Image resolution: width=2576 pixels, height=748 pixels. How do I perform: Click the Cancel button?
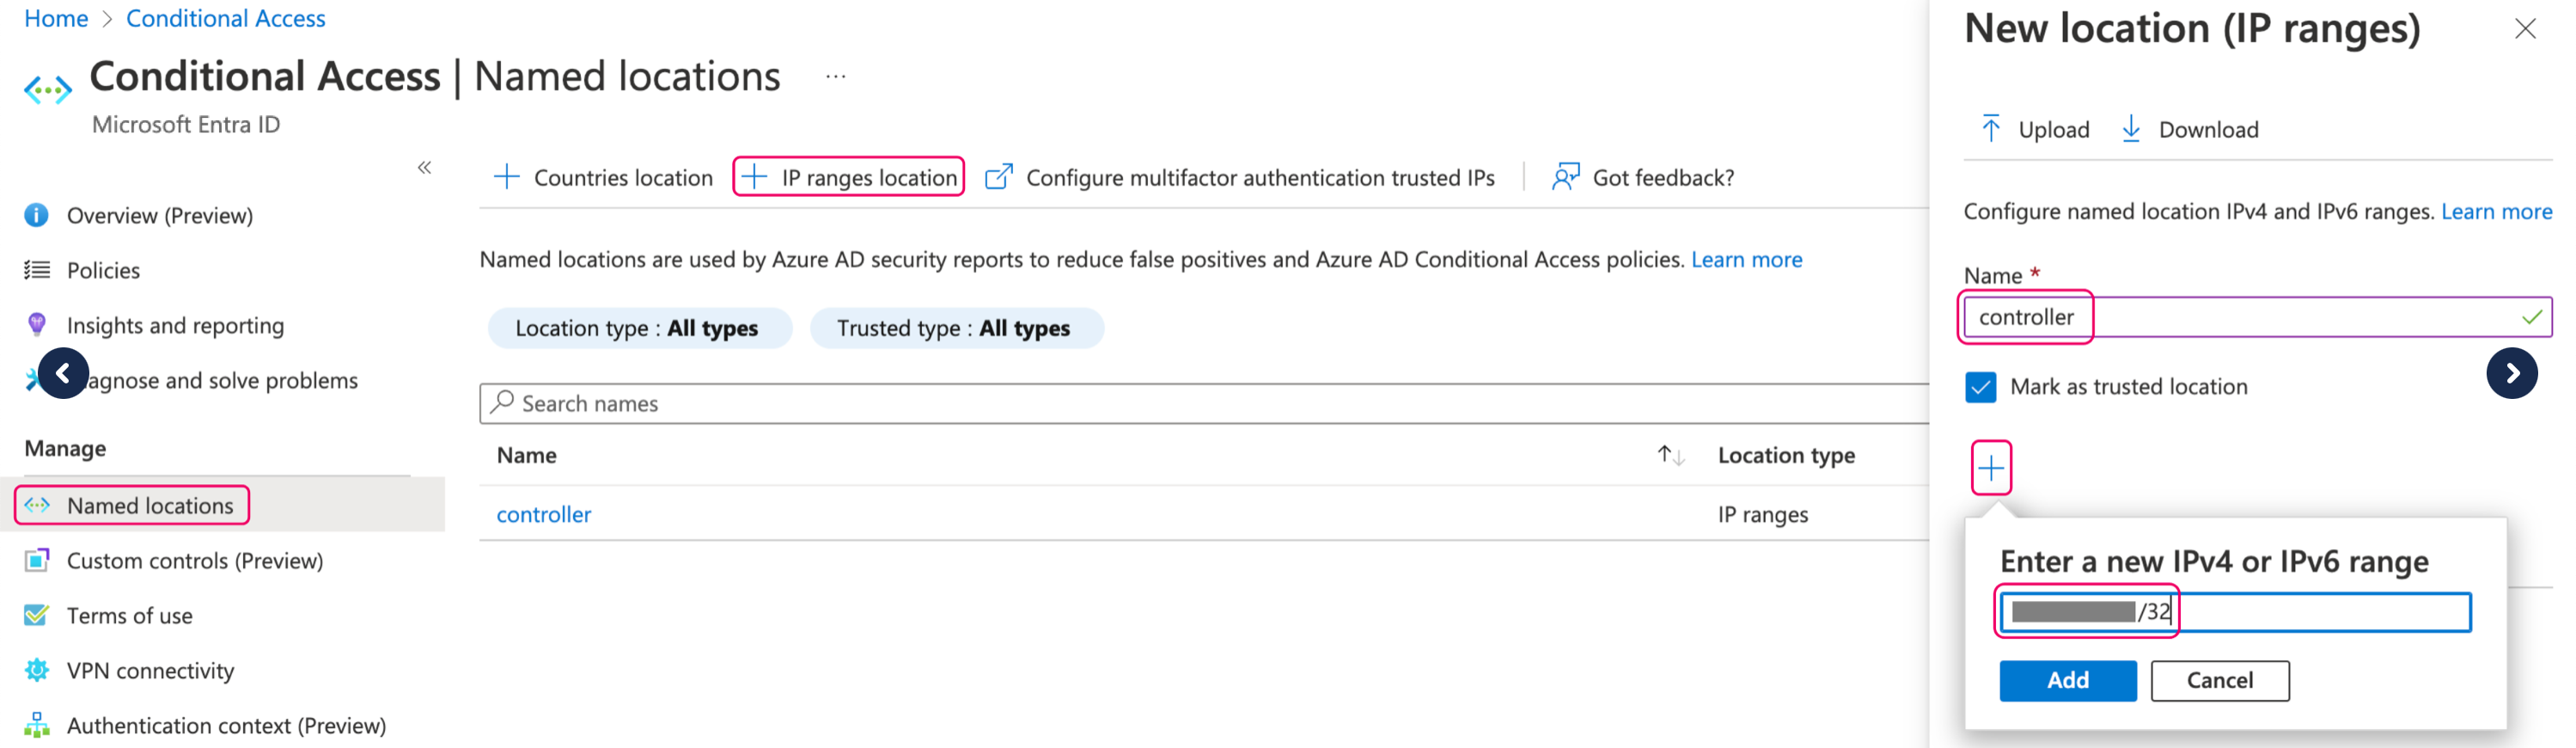[x=2219, y=680]
